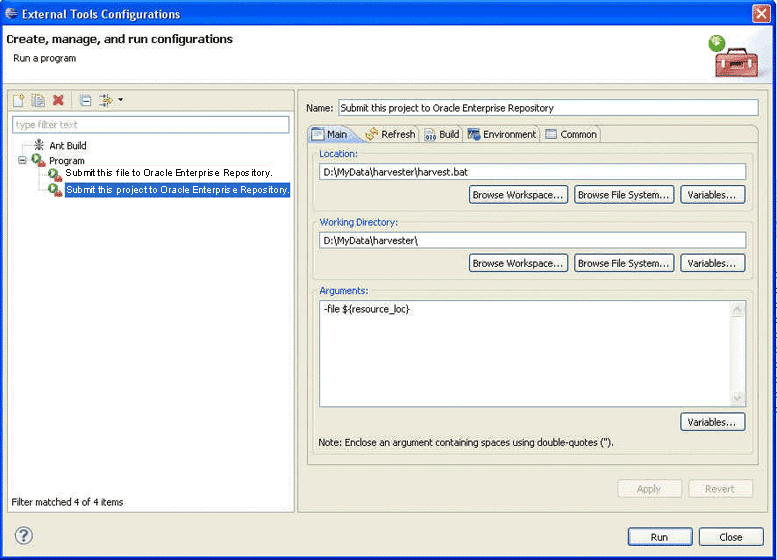Switch to the Common tab

pyautogui.click(x=570, y=134)
